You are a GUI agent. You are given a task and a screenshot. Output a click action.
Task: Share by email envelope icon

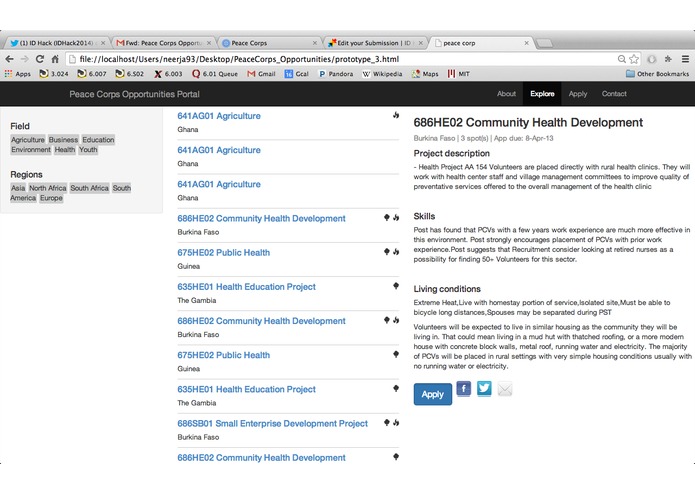point(505,389)
